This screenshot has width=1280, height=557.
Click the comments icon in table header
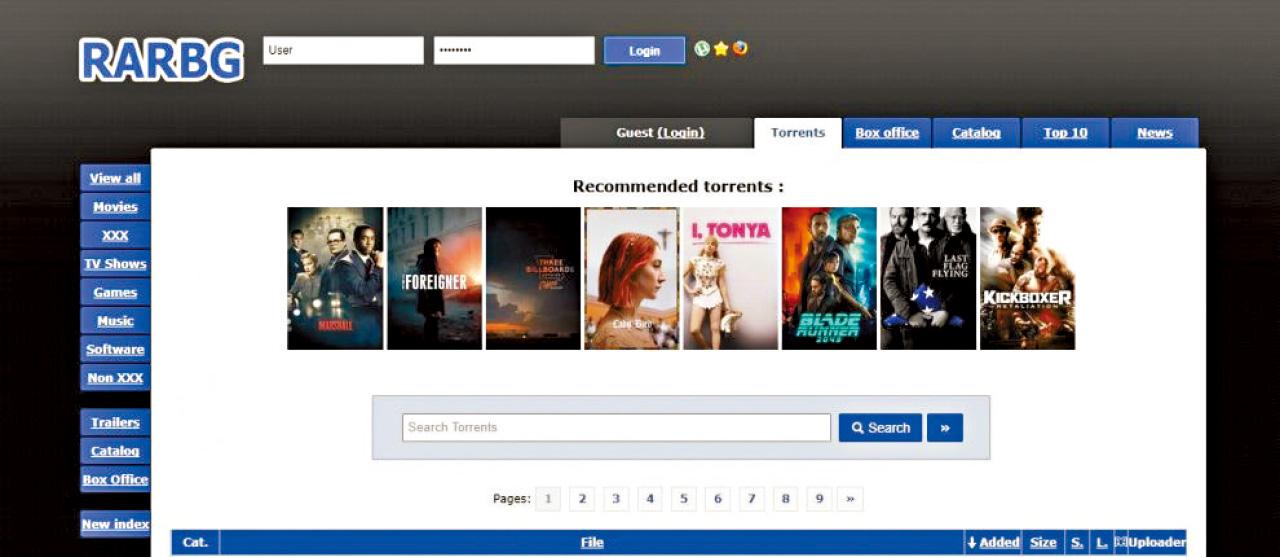[x=1120, y=542]
